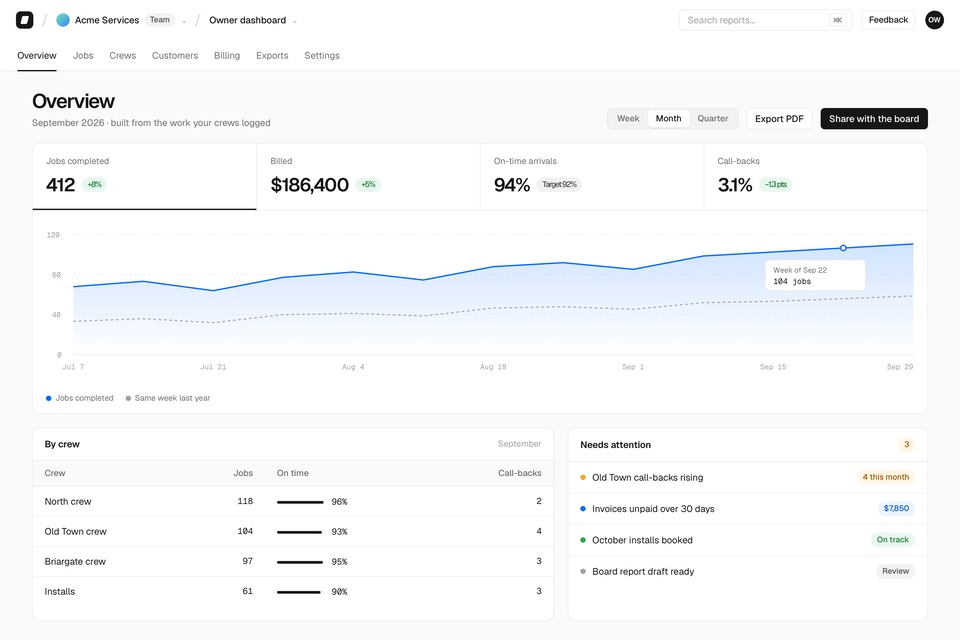This screenshot has width=960, height=640.
Task: Toggle Same week last year legend series
Action: click(168, 398)
